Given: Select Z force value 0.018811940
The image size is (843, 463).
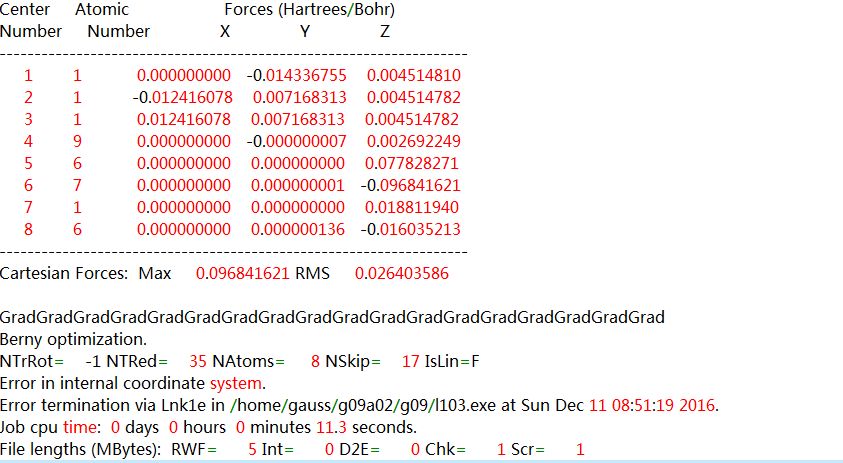Looking at the screenshot, I should tap(412, 208).
